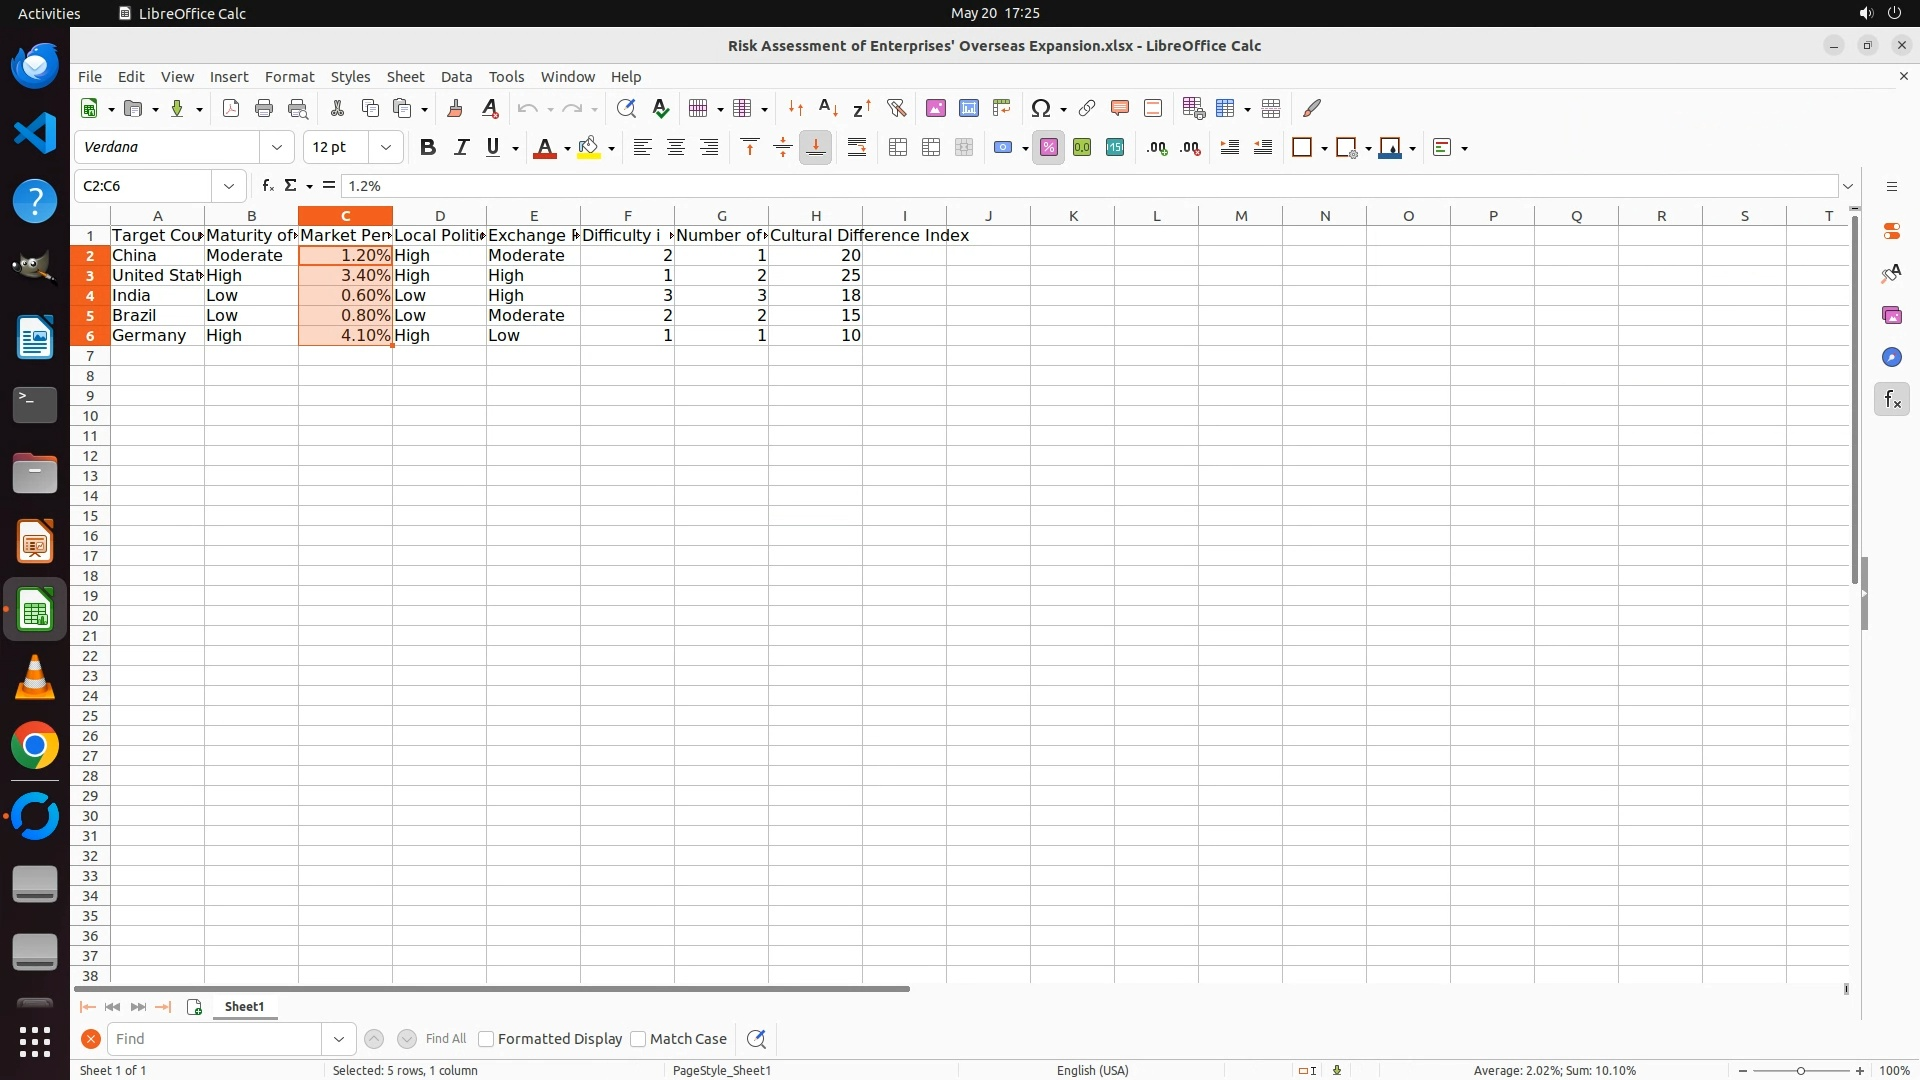
Task: Open the Function Wizard
Action: (x=267, y=186)
